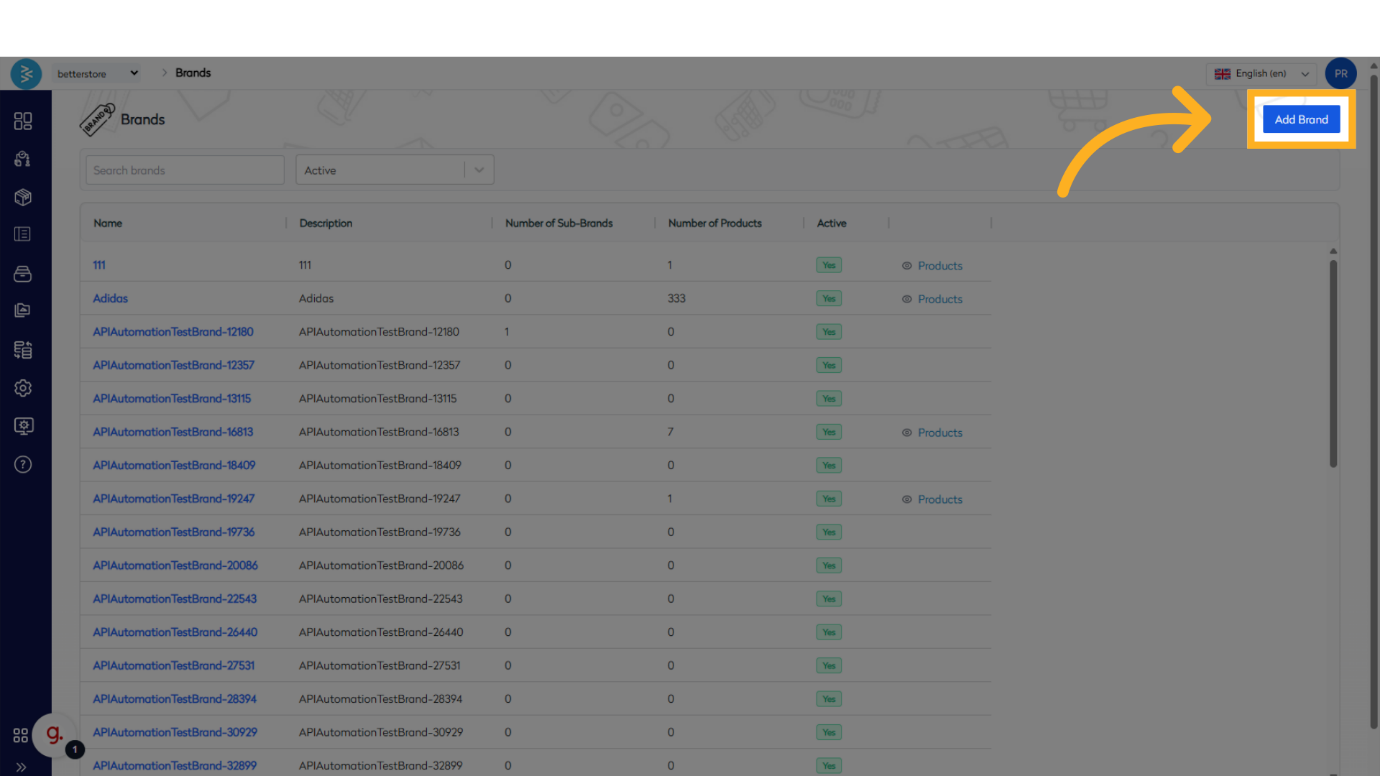Open the Adidas brand link
The height and width of the screenshot is (776, 1380).
coord(110,299)
